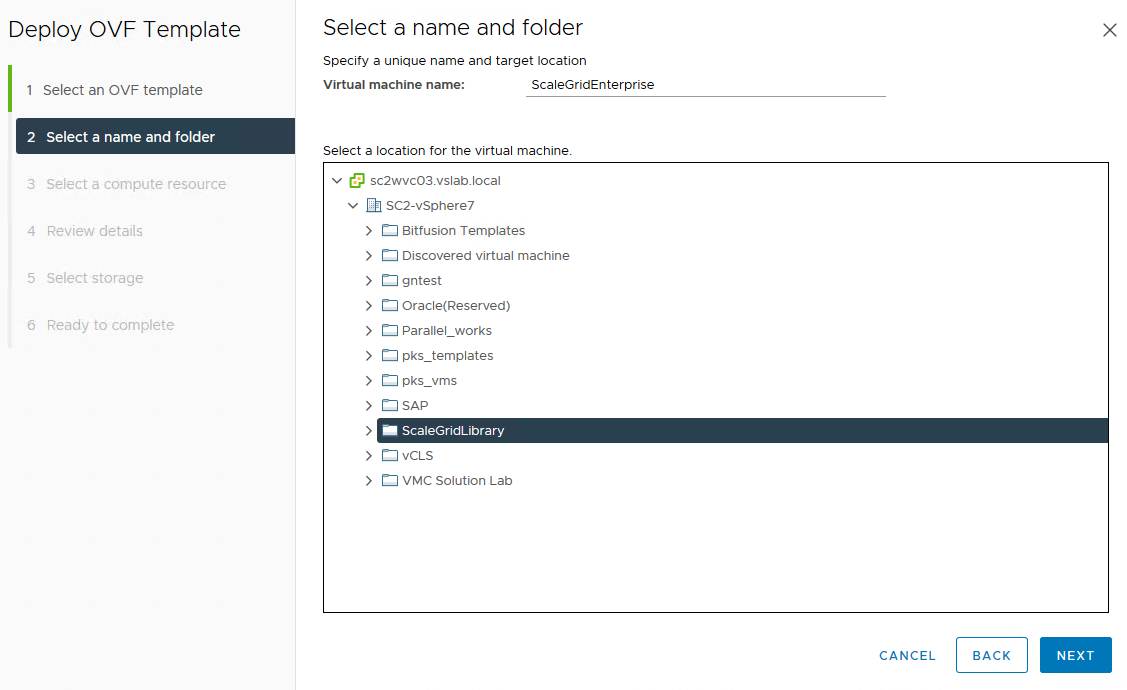Click the NEXT button
The width and height of the screenshot is (1127, 690).
click(x=1075, y=655)
